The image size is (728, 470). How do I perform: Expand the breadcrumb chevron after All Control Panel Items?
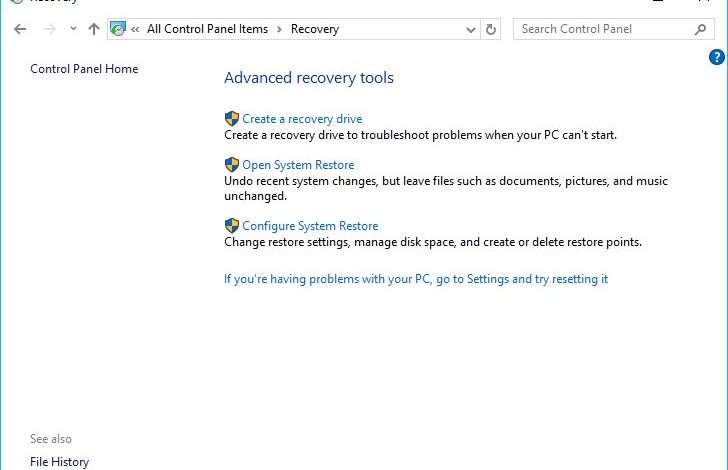point(279,29)
